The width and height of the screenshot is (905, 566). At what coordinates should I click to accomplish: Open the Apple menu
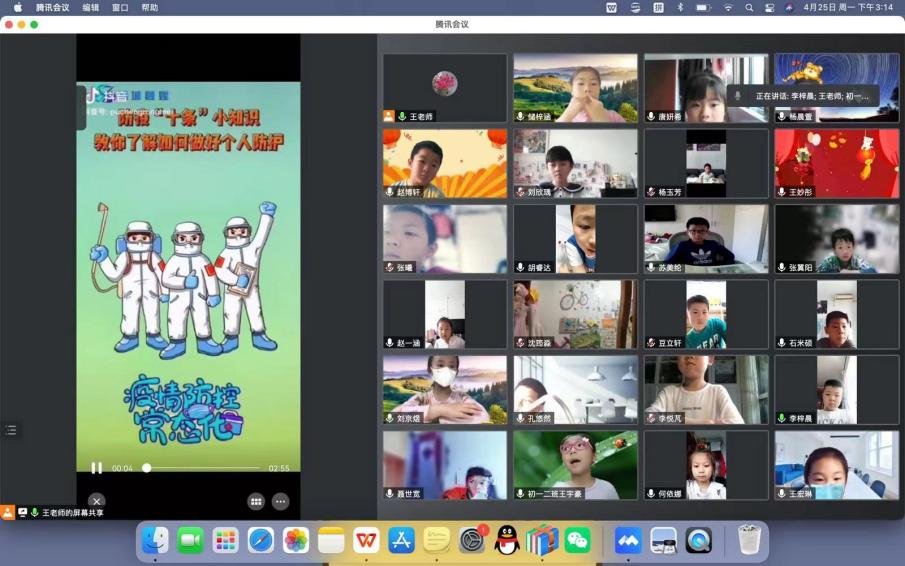(18, 8)
